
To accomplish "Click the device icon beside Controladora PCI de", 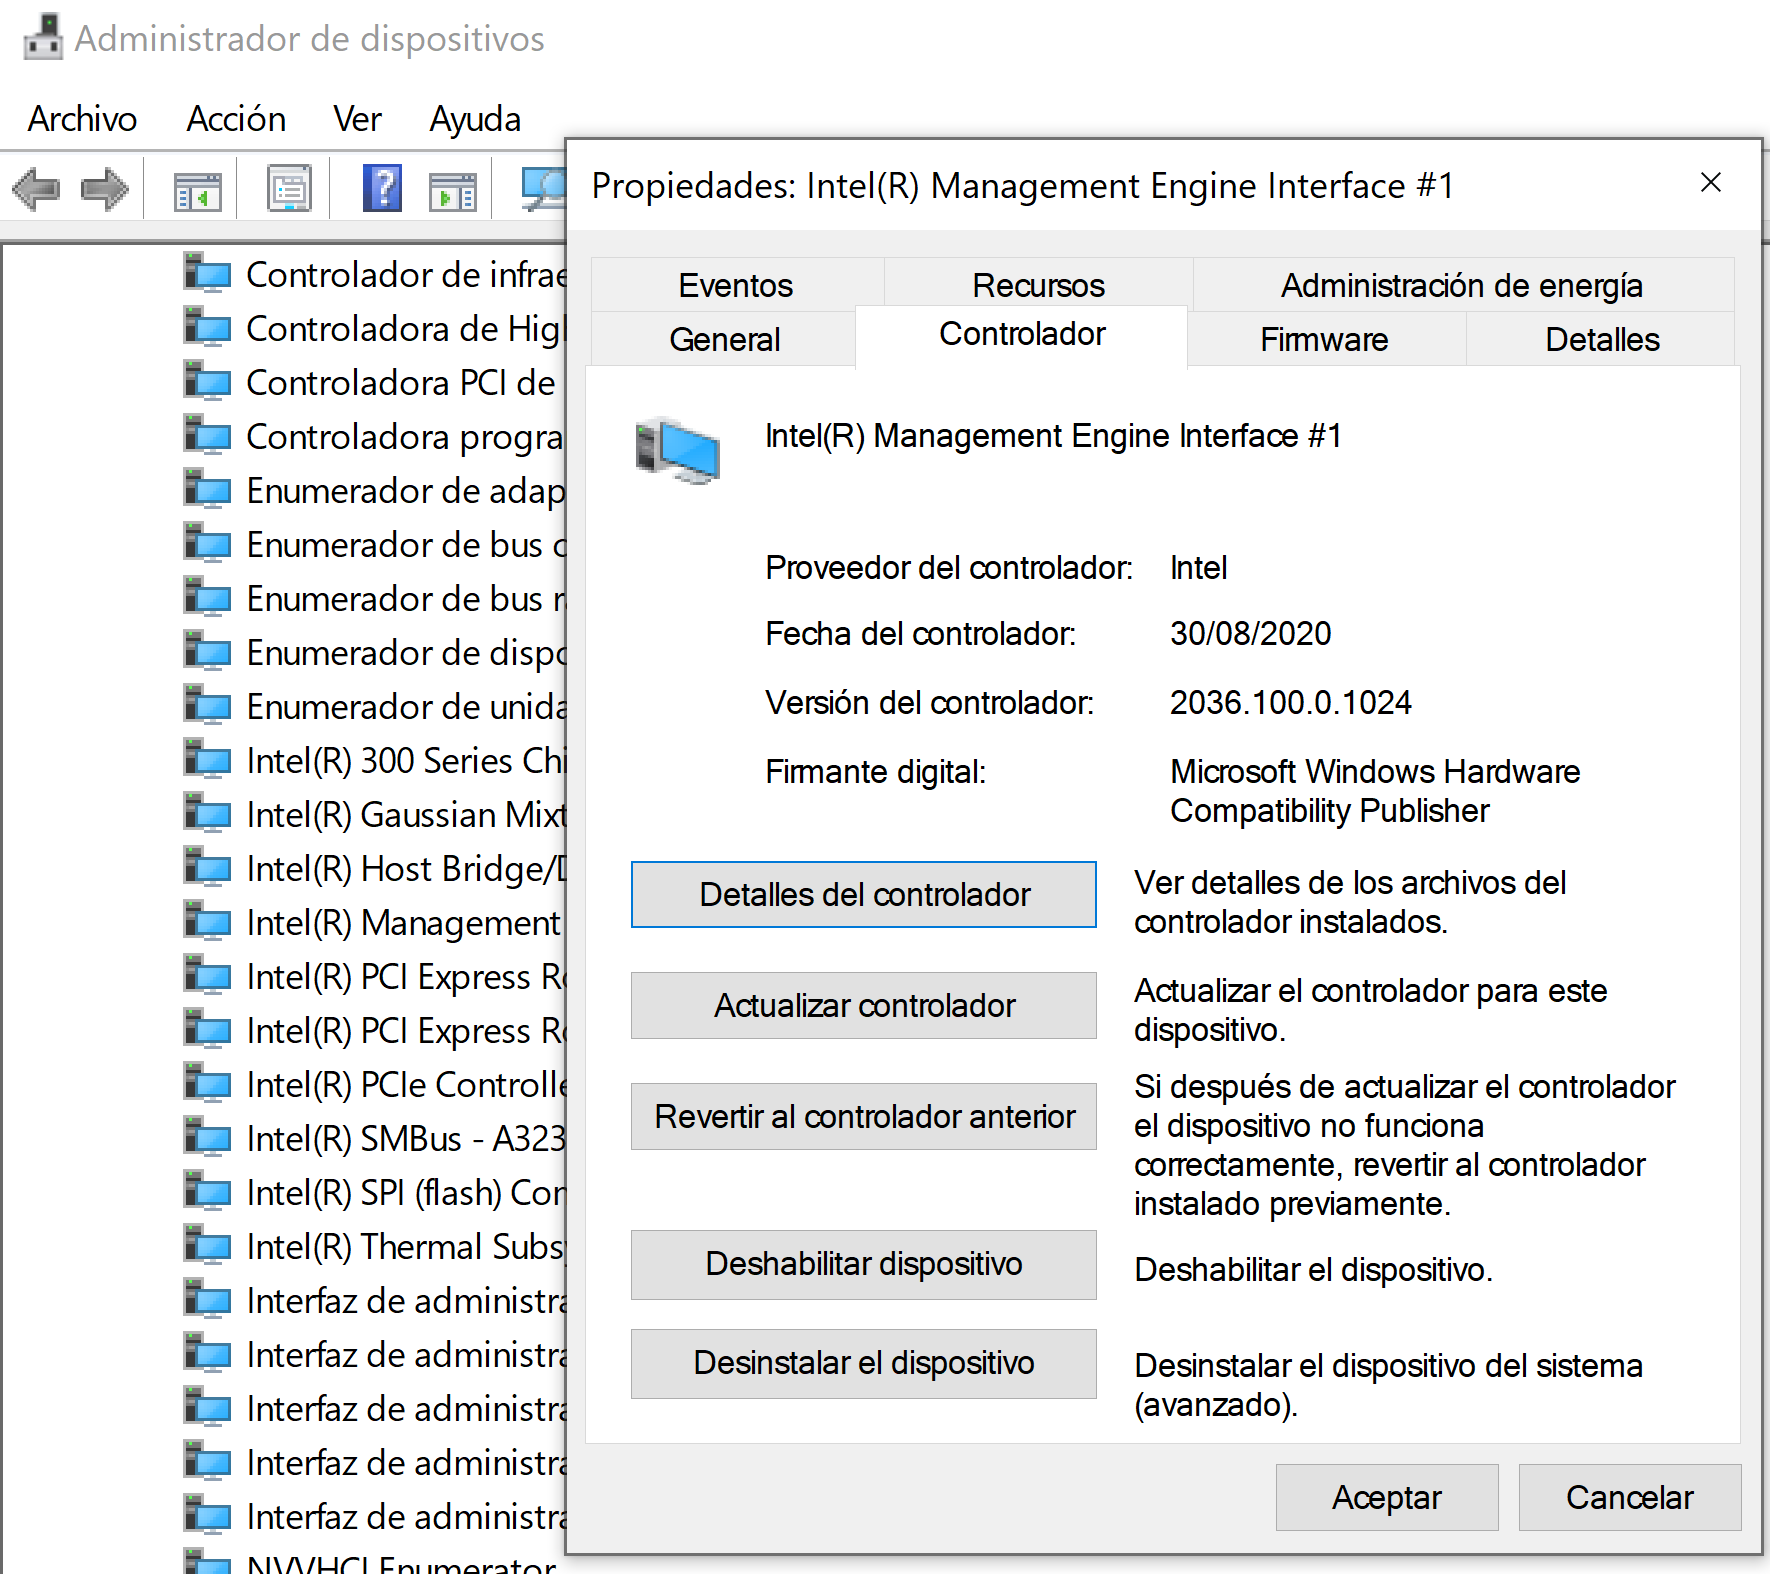I will point(208,381).
